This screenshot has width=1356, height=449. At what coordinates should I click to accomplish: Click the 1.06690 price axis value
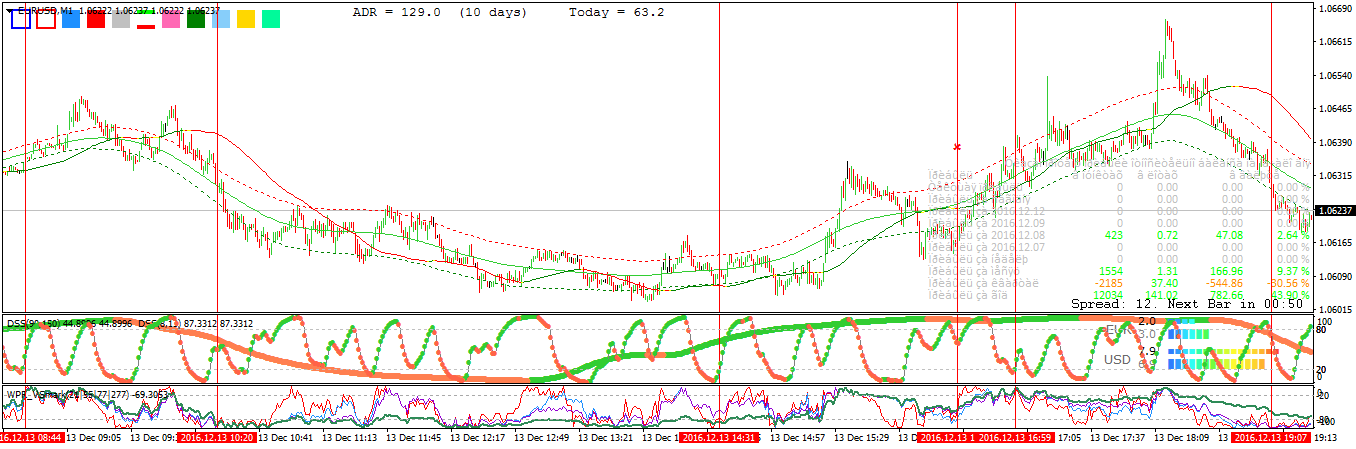pos(1337,8)
